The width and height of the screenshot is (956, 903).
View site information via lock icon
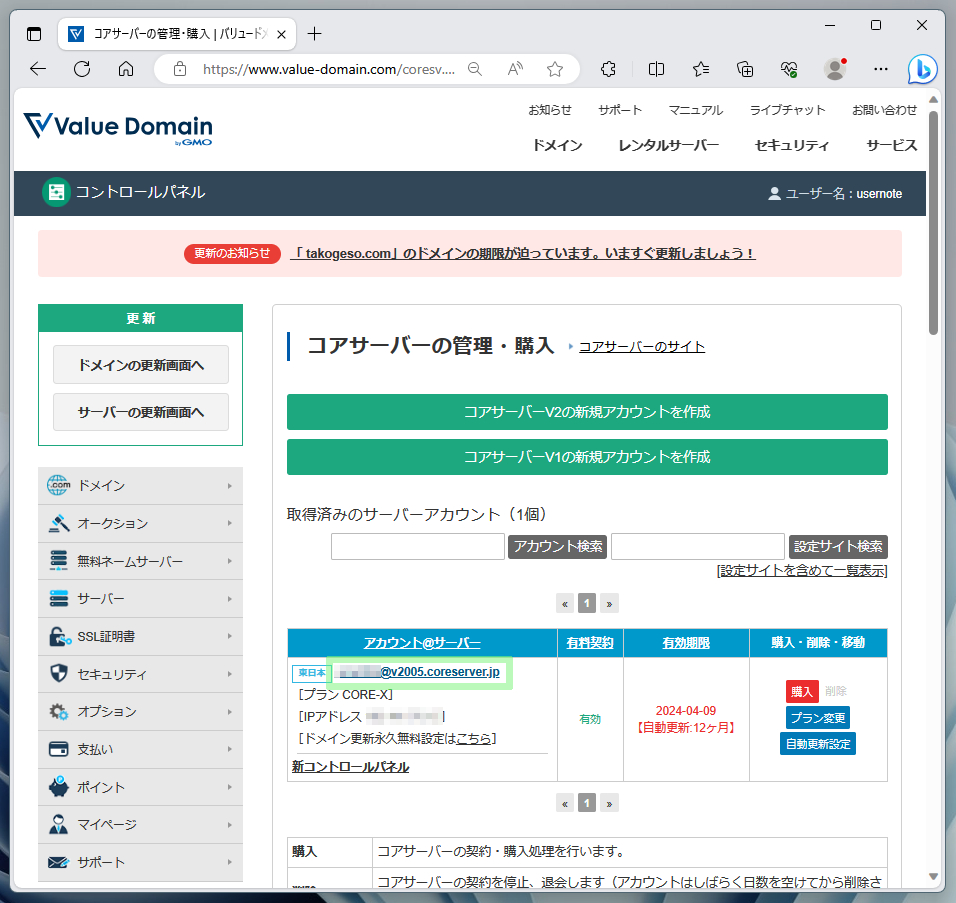click(x=180, y=69)
